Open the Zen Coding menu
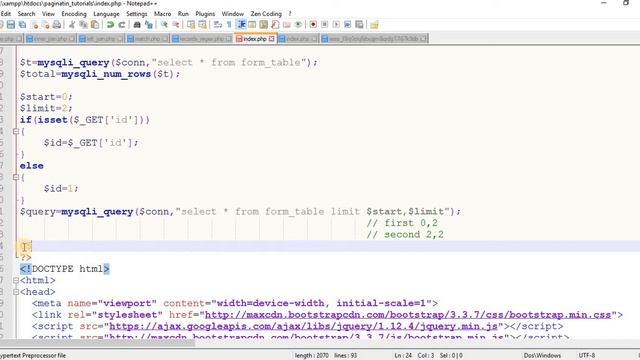 [x=266, y=14]
